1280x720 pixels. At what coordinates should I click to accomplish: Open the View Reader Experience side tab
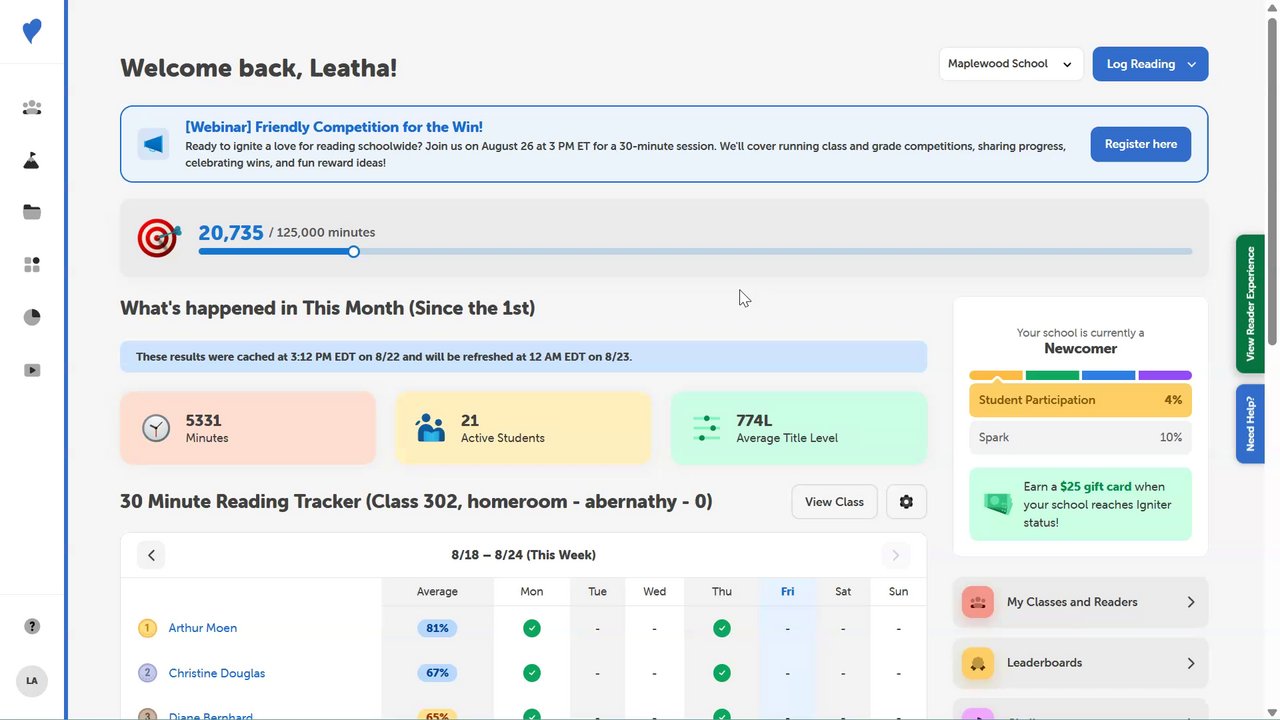[x=1250, y=304]
